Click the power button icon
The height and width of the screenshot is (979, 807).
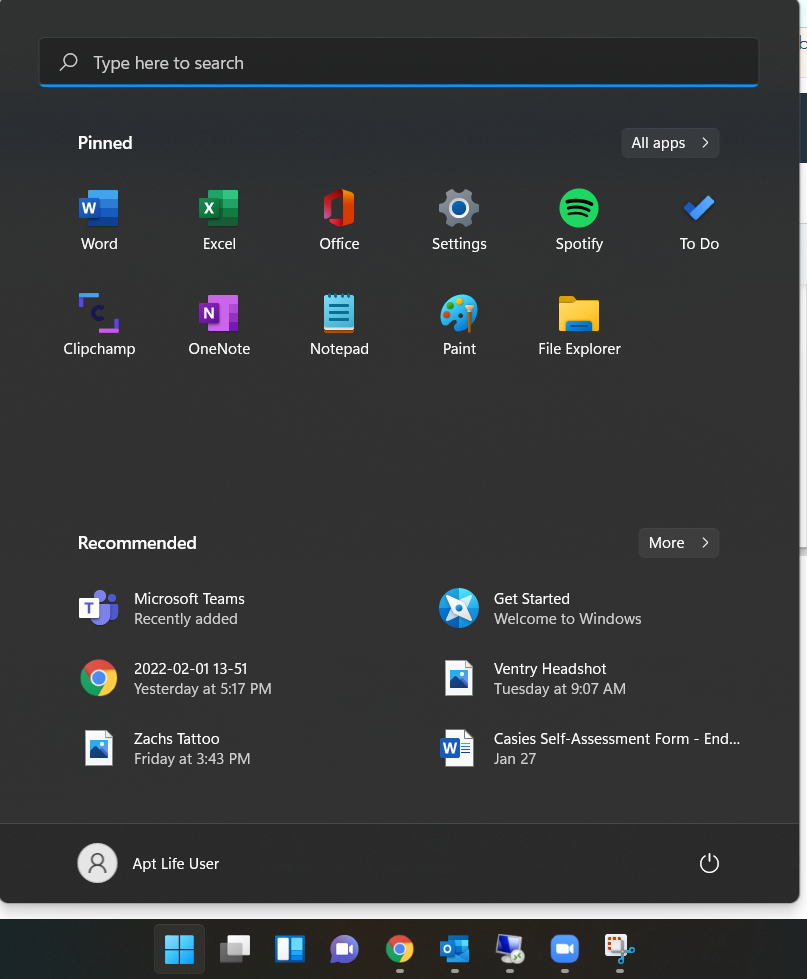pos(709,863)
